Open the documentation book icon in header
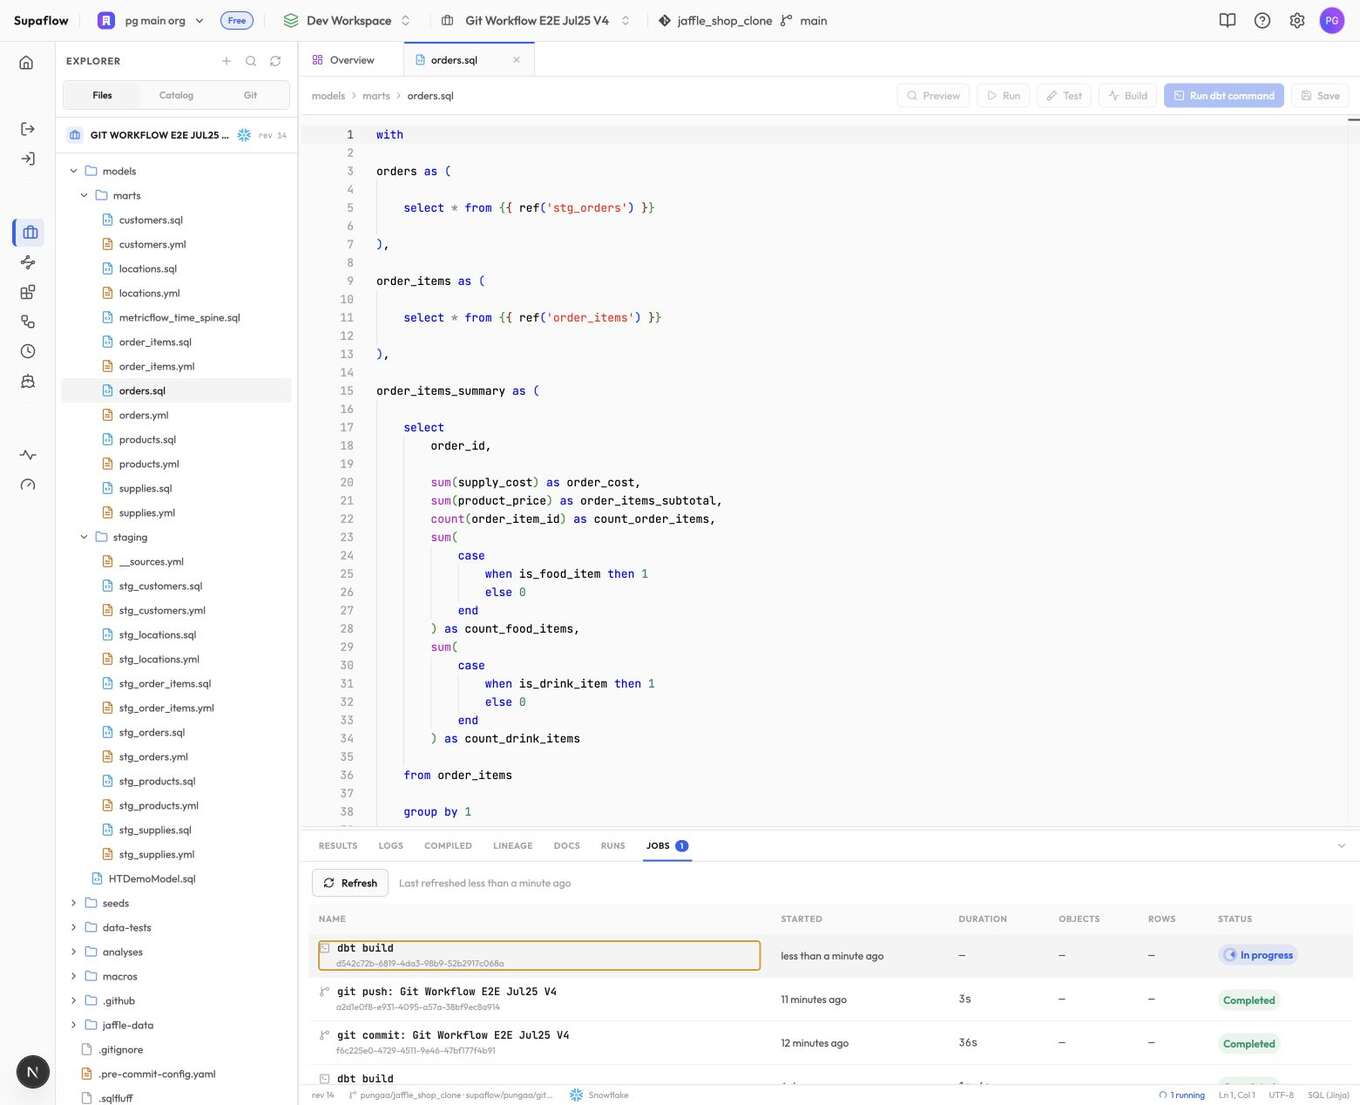Viewport: 1360px width, 1105px height. (1227, 20)
